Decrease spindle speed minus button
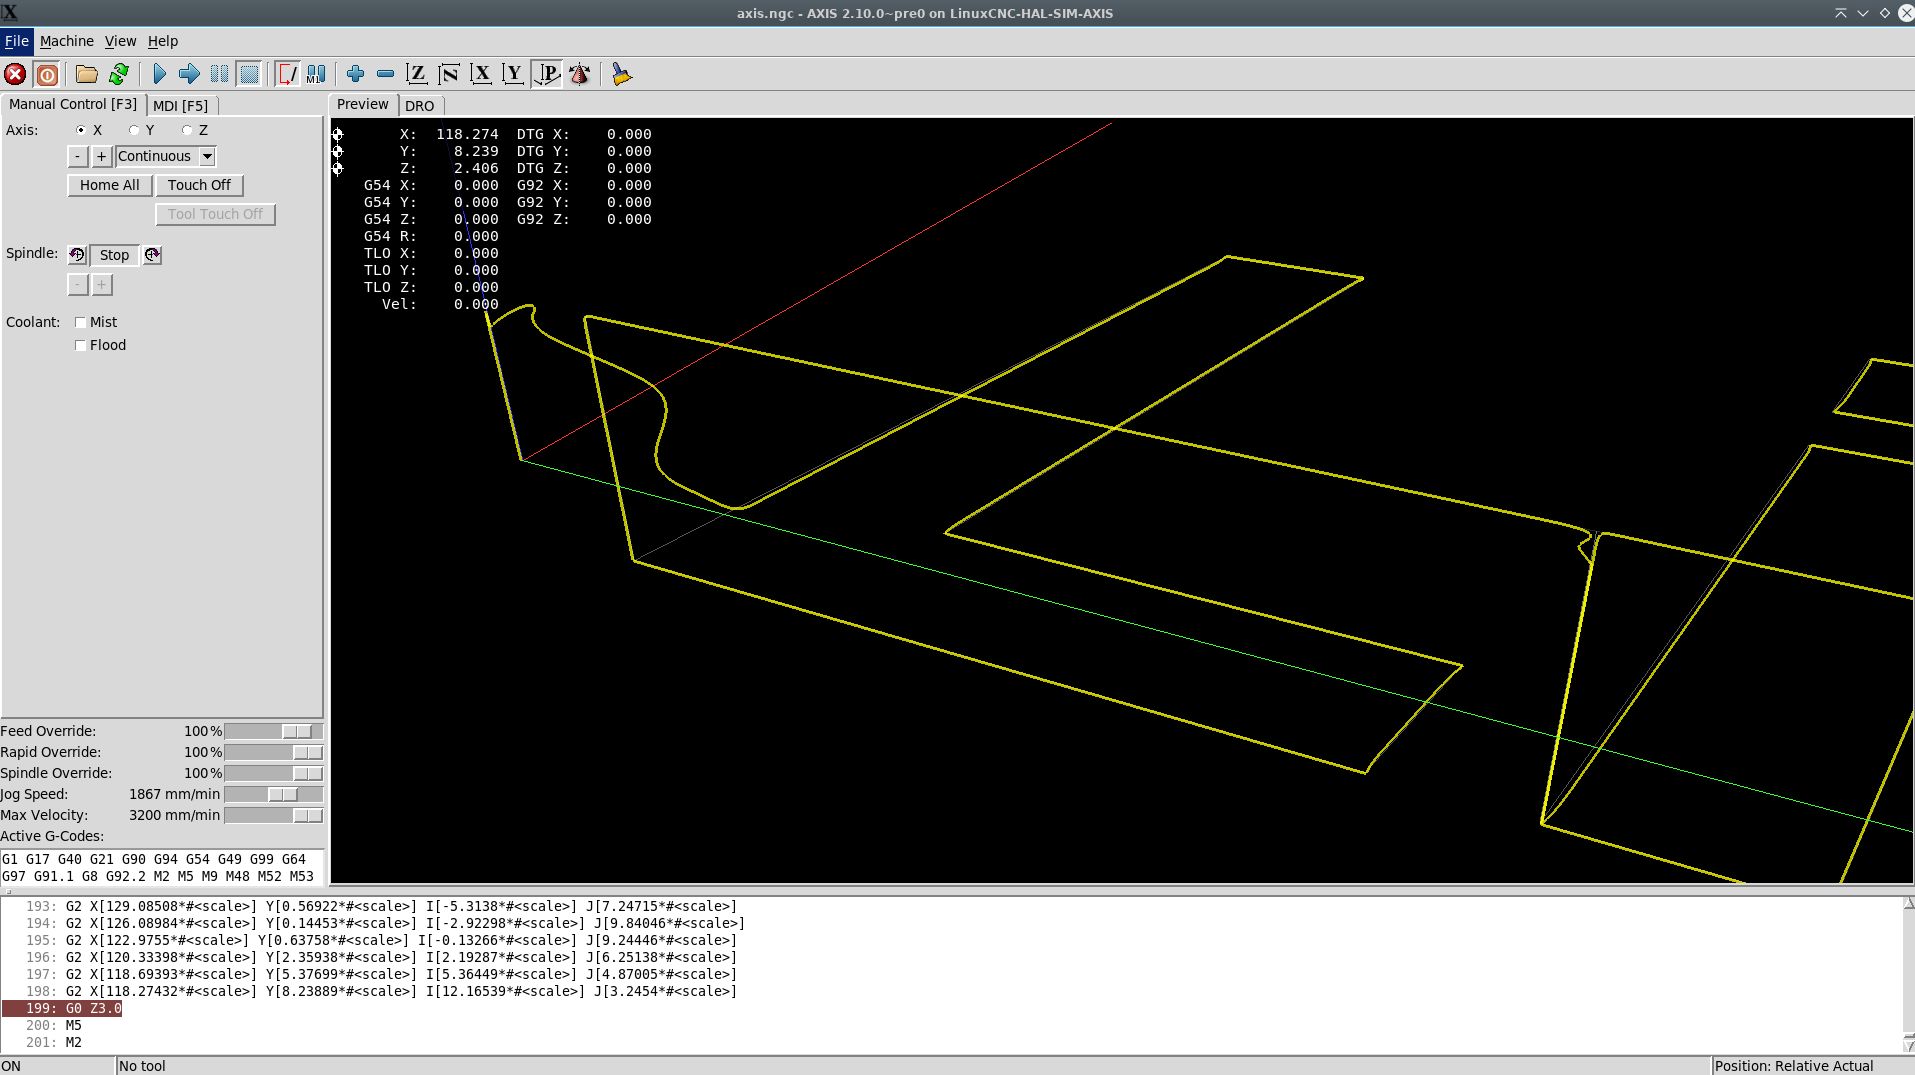 pos(77,285)
